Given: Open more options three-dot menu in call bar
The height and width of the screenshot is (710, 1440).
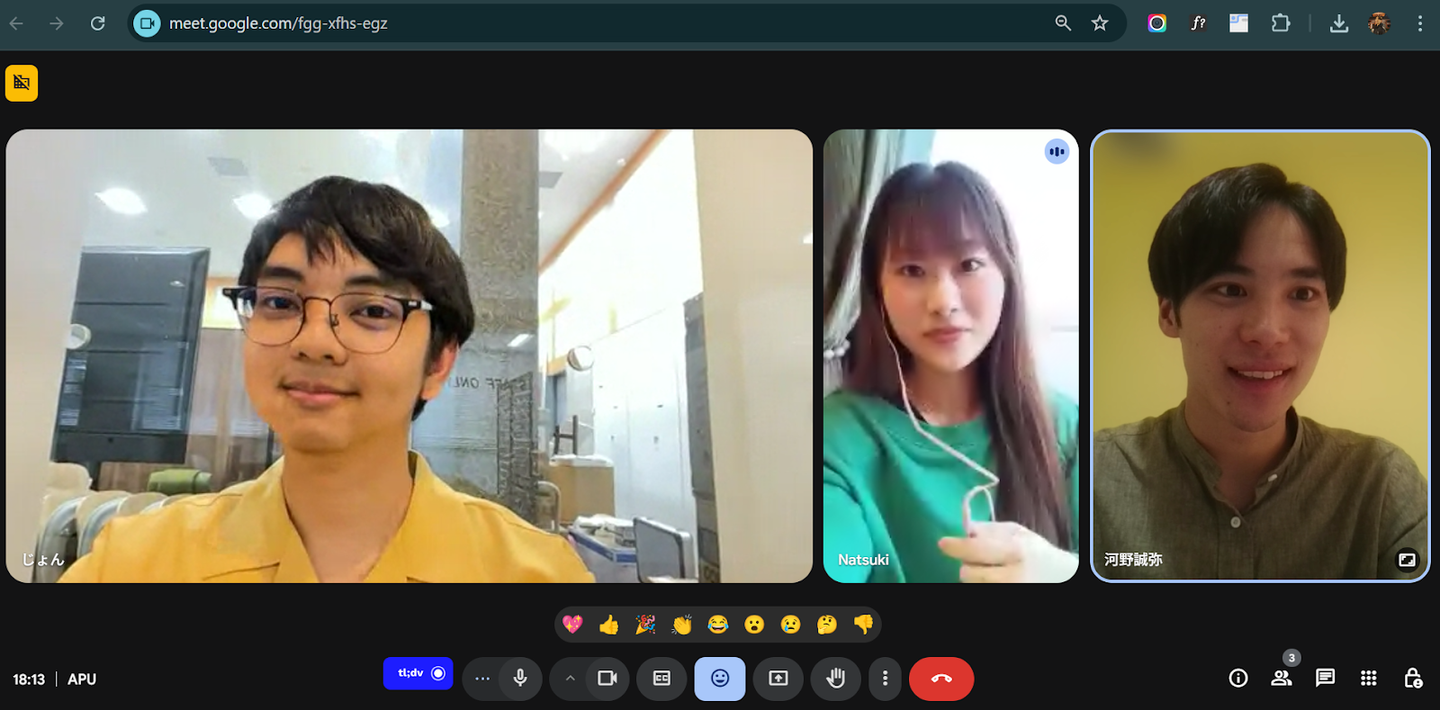Looking at the screenshot, I should [x=885, y=678].
